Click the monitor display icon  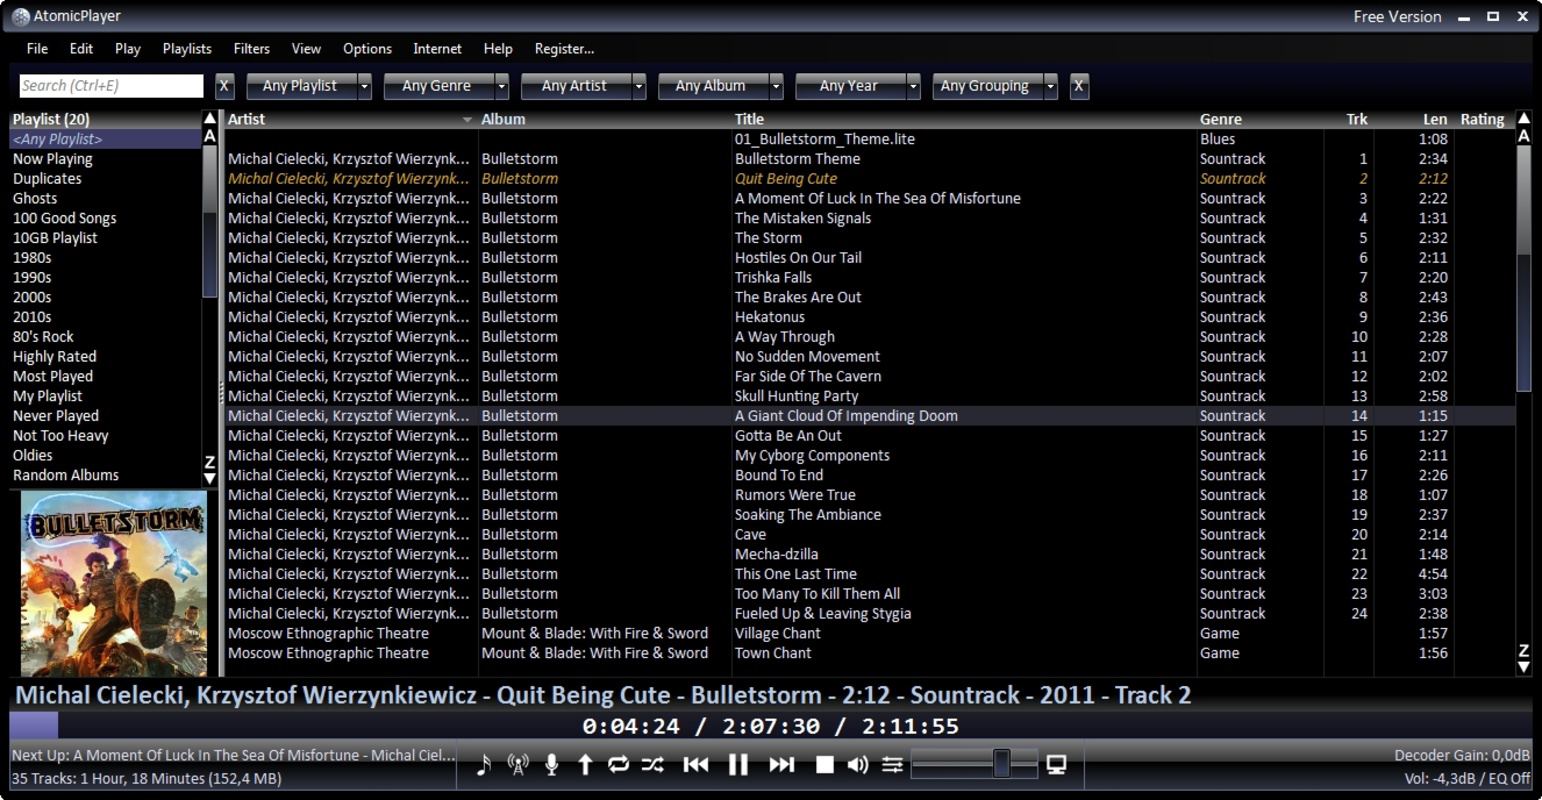[1056, 765]
